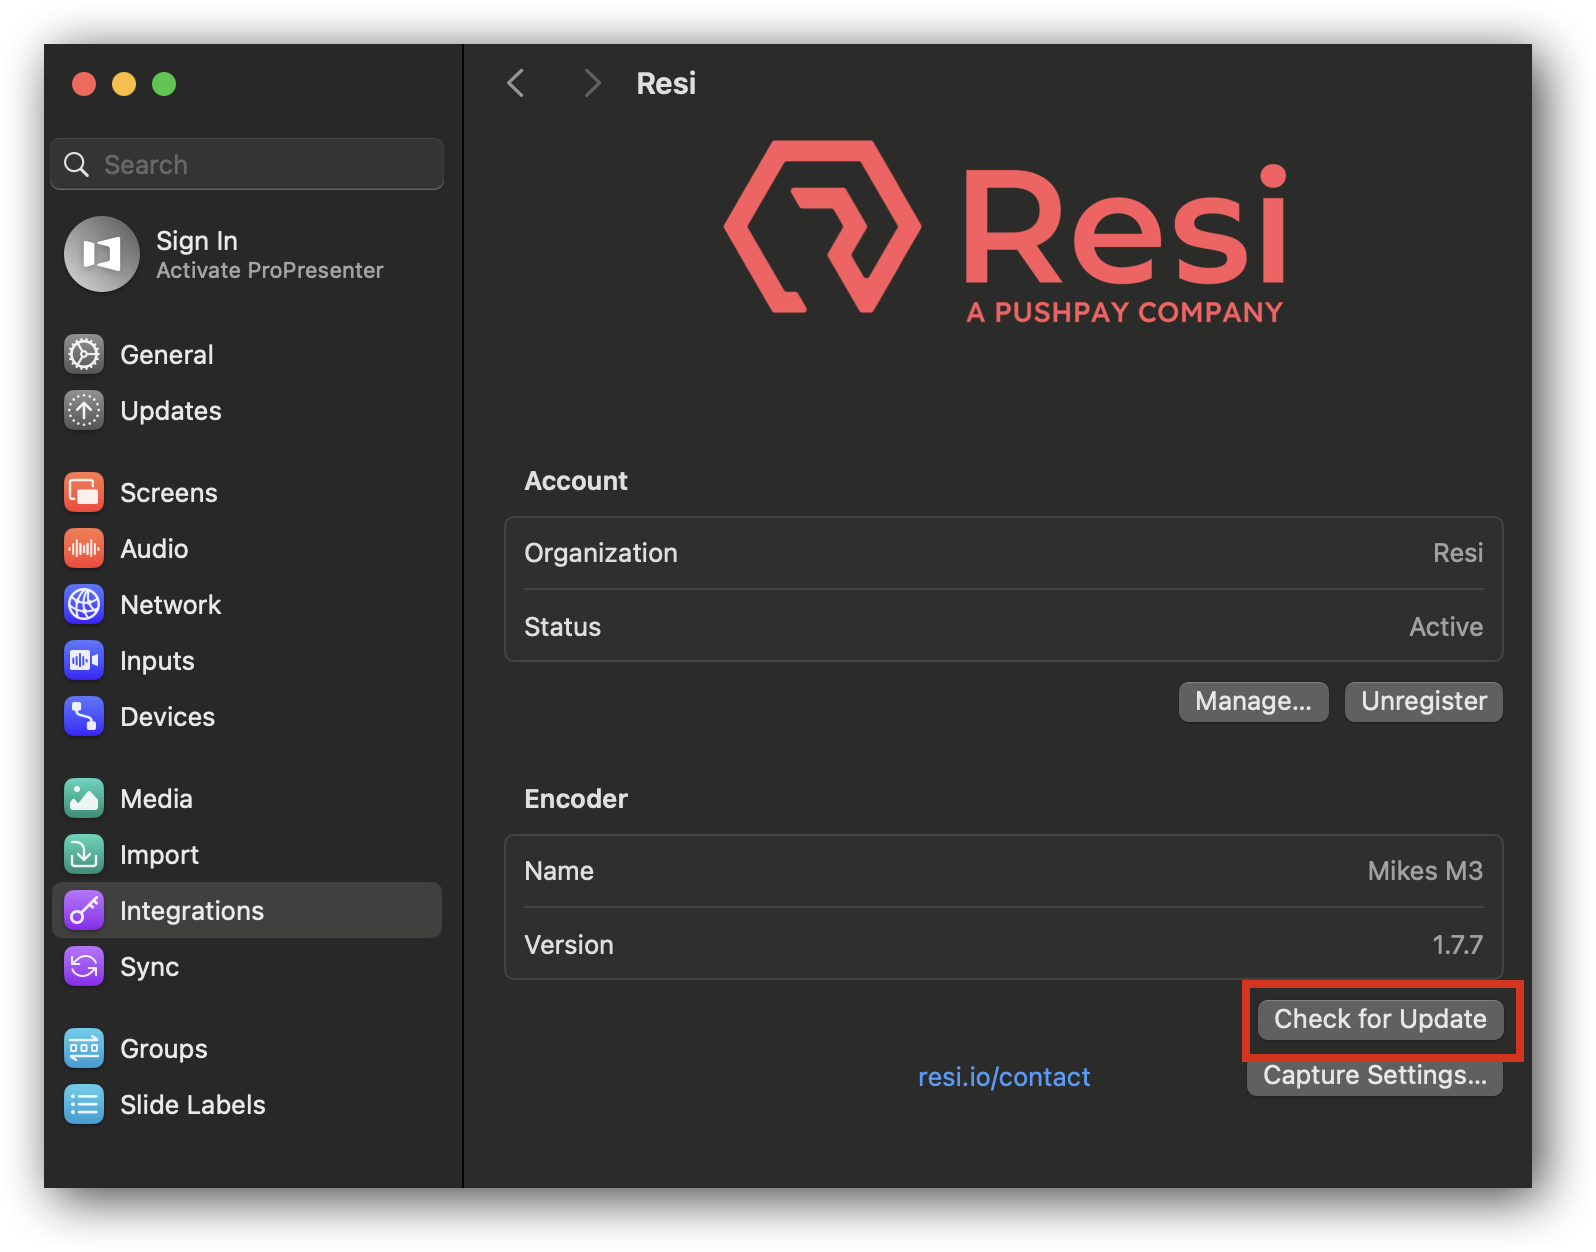Image resolution: width=1596 pixels, height=1252 pixels.
Task: Click the General gear icon in sidebar
Action: [x=84, y=354]
